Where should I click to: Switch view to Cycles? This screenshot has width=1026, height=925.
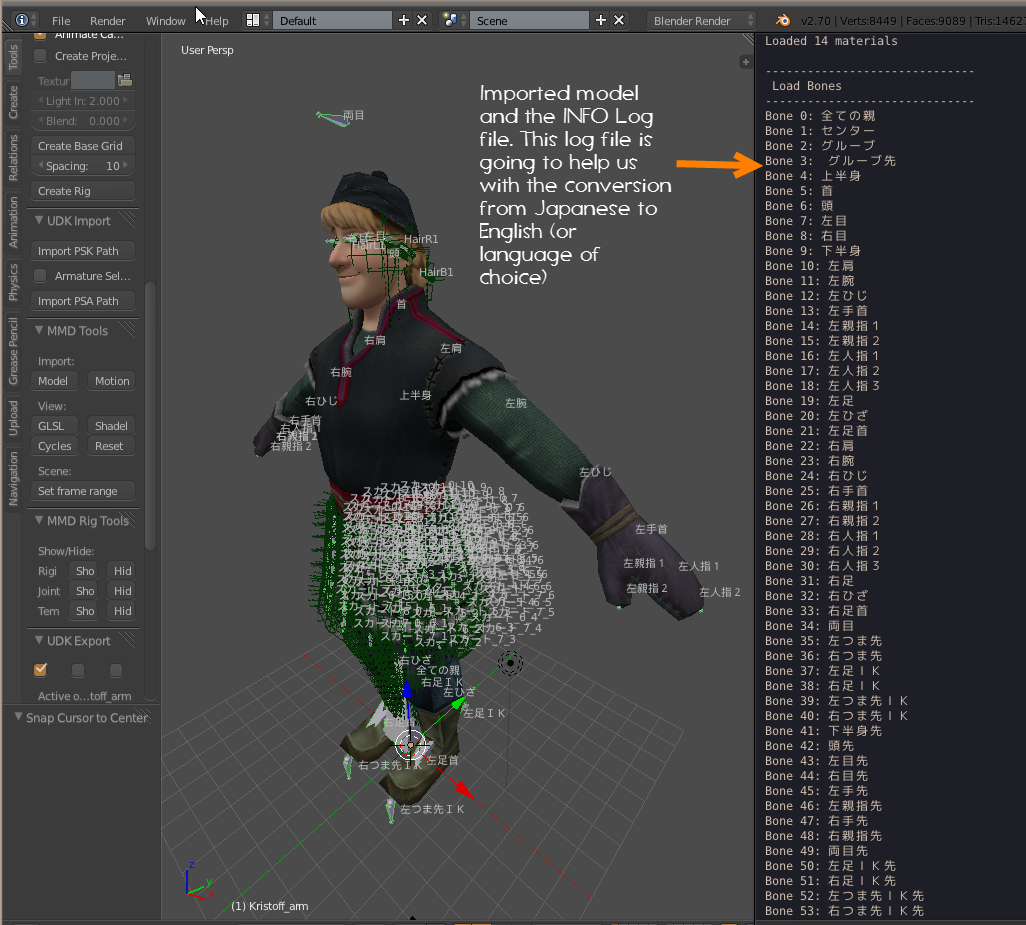pyautogui.click(x=54, y=446)
